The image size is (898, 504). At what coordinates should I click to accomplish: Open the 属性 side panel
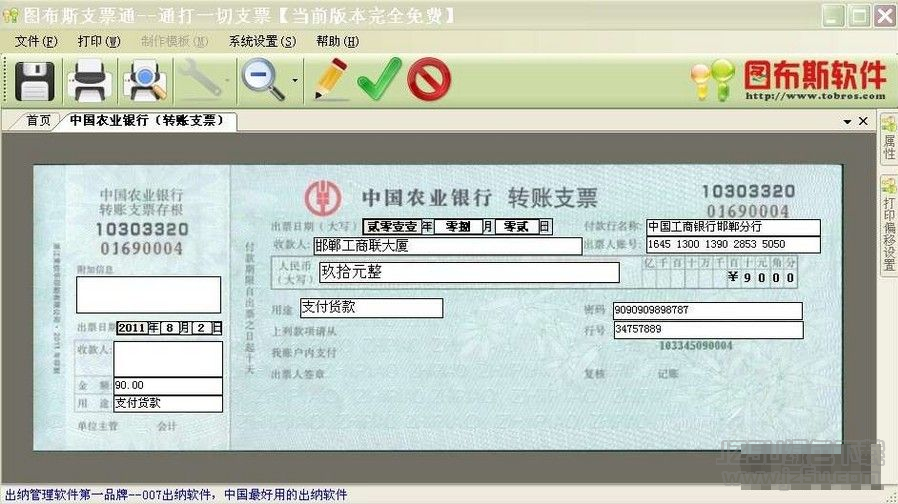[888, 139]
